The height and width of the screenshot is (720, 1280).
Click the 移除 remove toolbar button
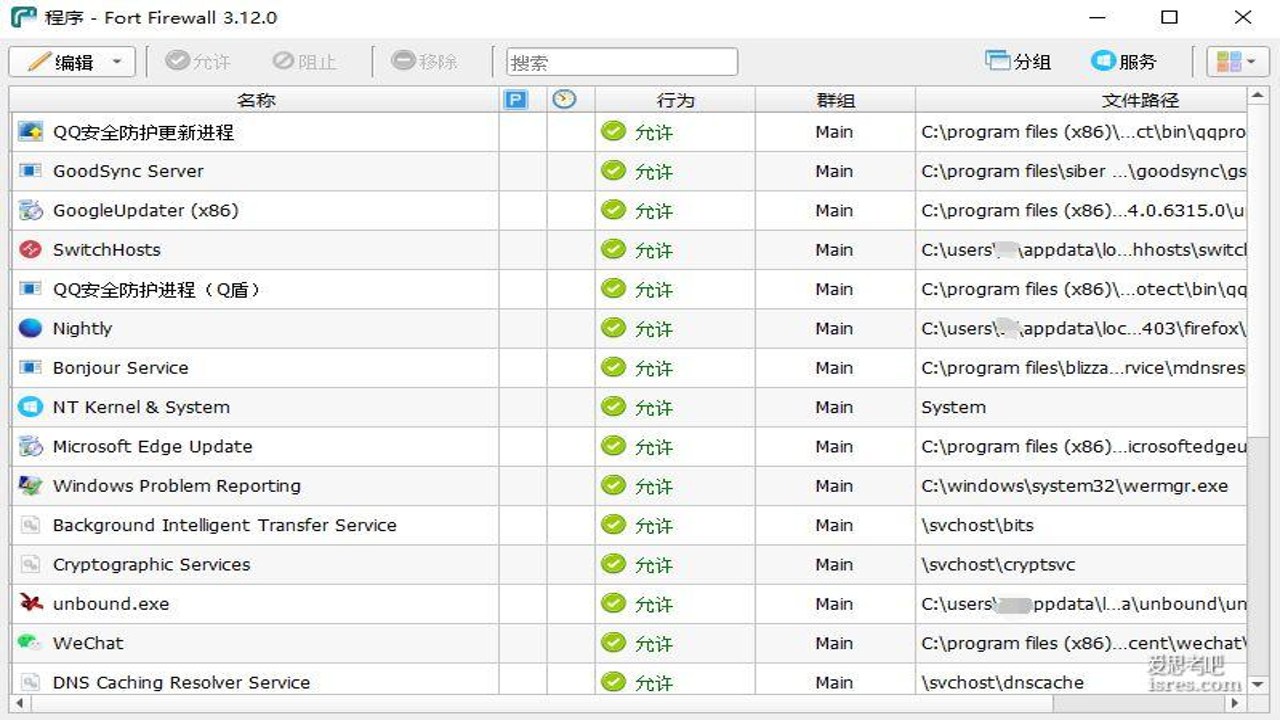point(425,62)
